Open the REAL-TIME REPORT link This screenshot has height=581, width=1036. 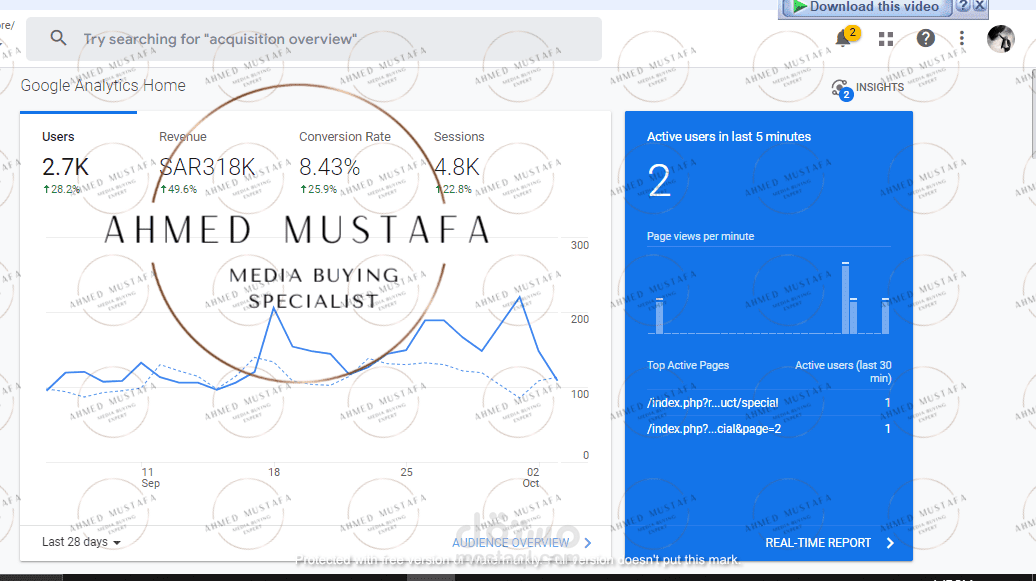[818, 543]
